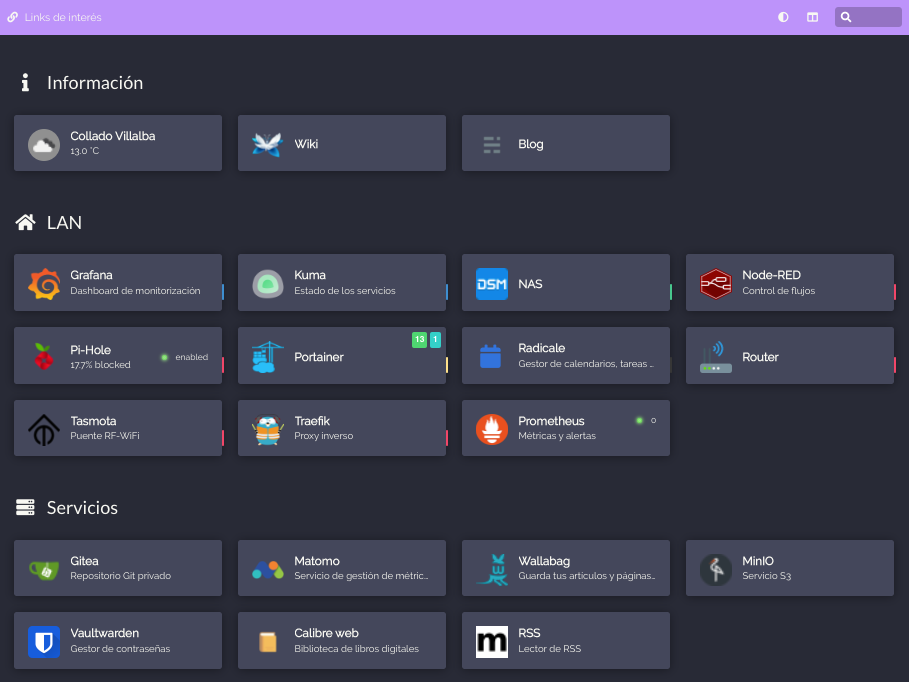The width and height of the screenshot is (909, 682).
Task: Click the Calibre web book icon
Action: click(268, 640)
